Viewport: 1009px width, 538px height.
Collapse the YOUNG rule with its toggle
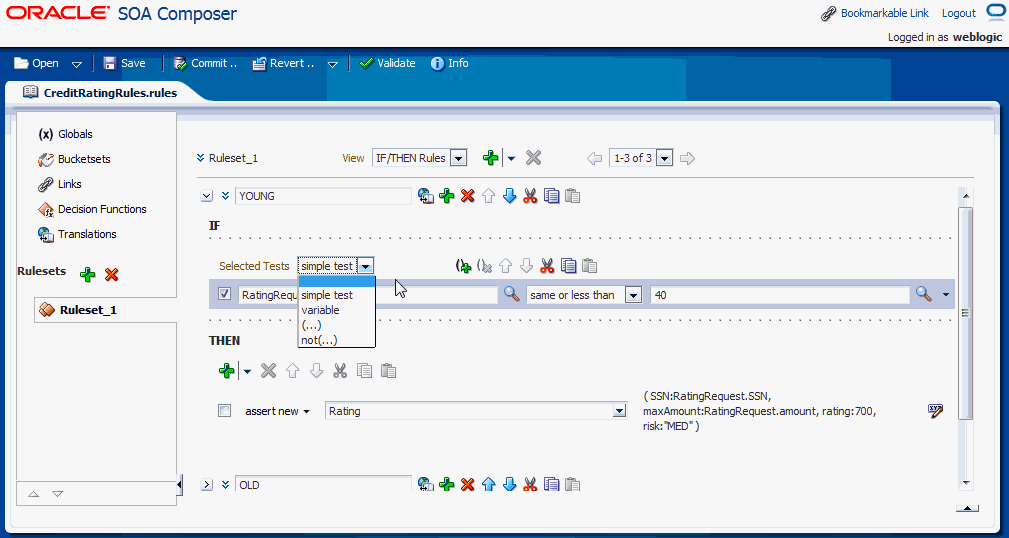pyautogui.click(x=207, y=196)
